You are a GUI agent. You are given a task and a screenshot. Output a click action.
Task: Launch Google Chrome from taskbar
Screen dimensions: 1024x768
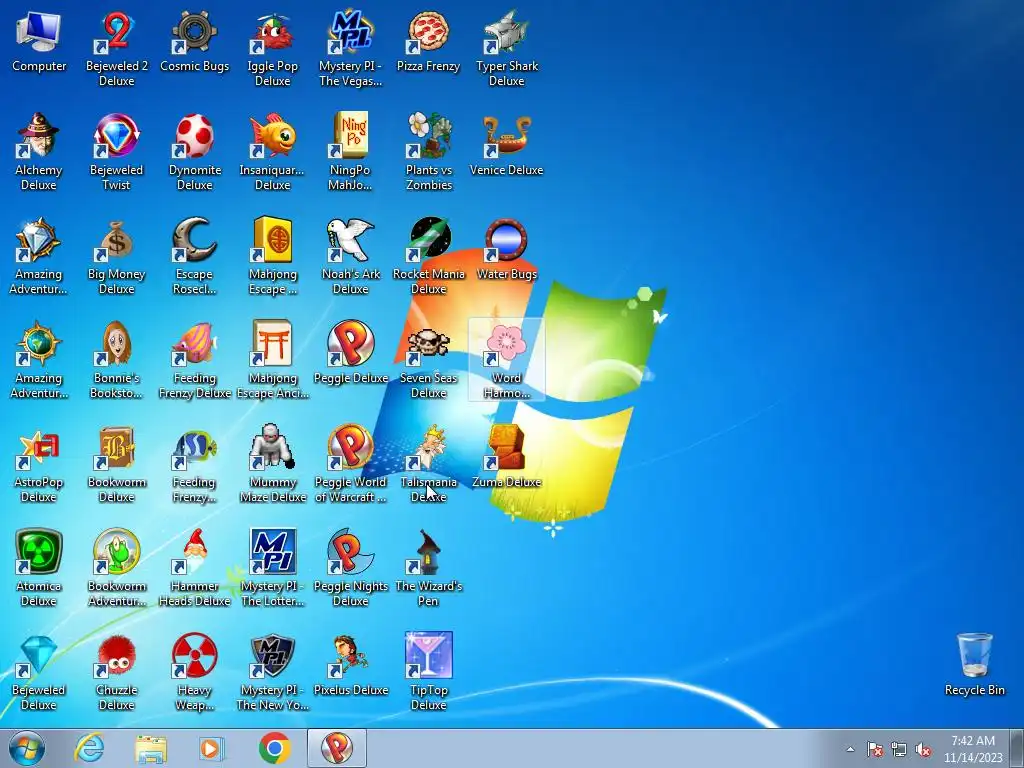[274, 748]
